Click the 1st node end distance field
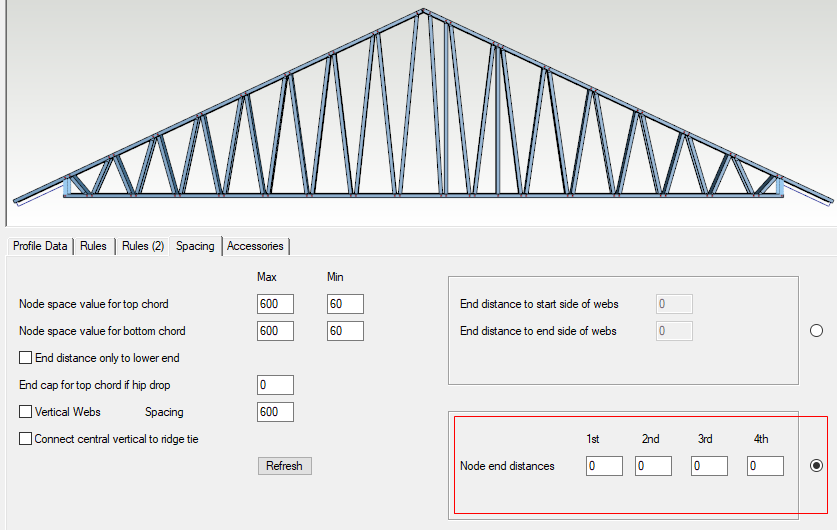Image resolution: width=837 pixels, height=530 pixels. point(604,466)
